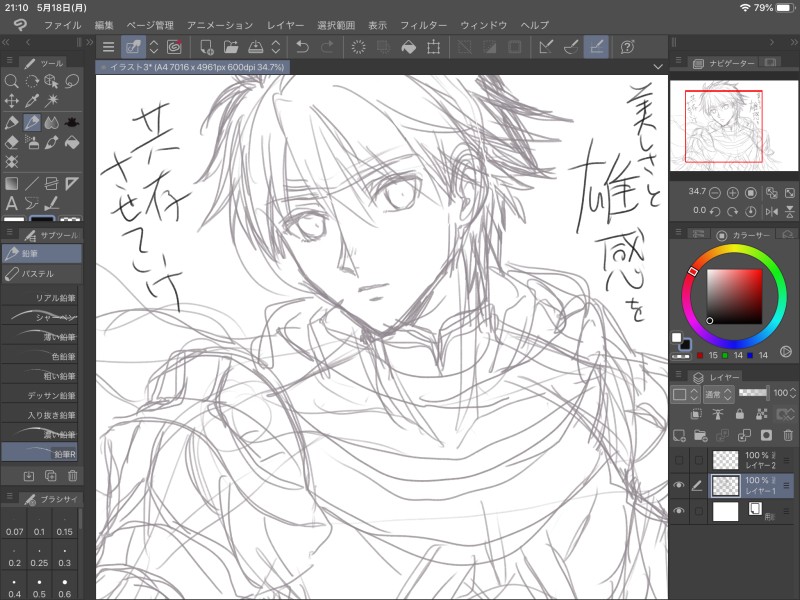Screen dimensions: 800x600
Task: Toggle Set as reference layer lighthouse icon
Action: point(718,414)
